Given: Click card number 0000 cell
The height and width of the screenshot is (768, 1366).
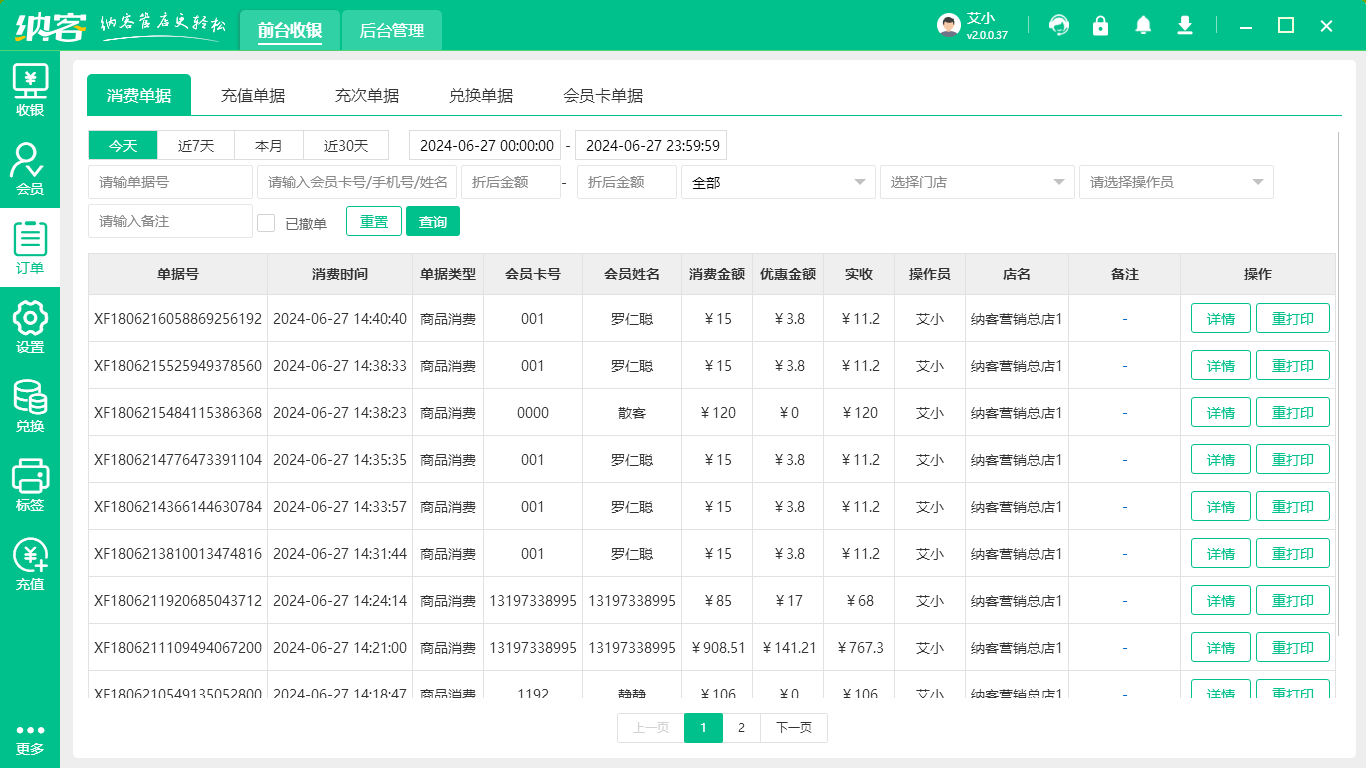Looking at the screenshot, I should pyautogui.click(x=533, y=413).
